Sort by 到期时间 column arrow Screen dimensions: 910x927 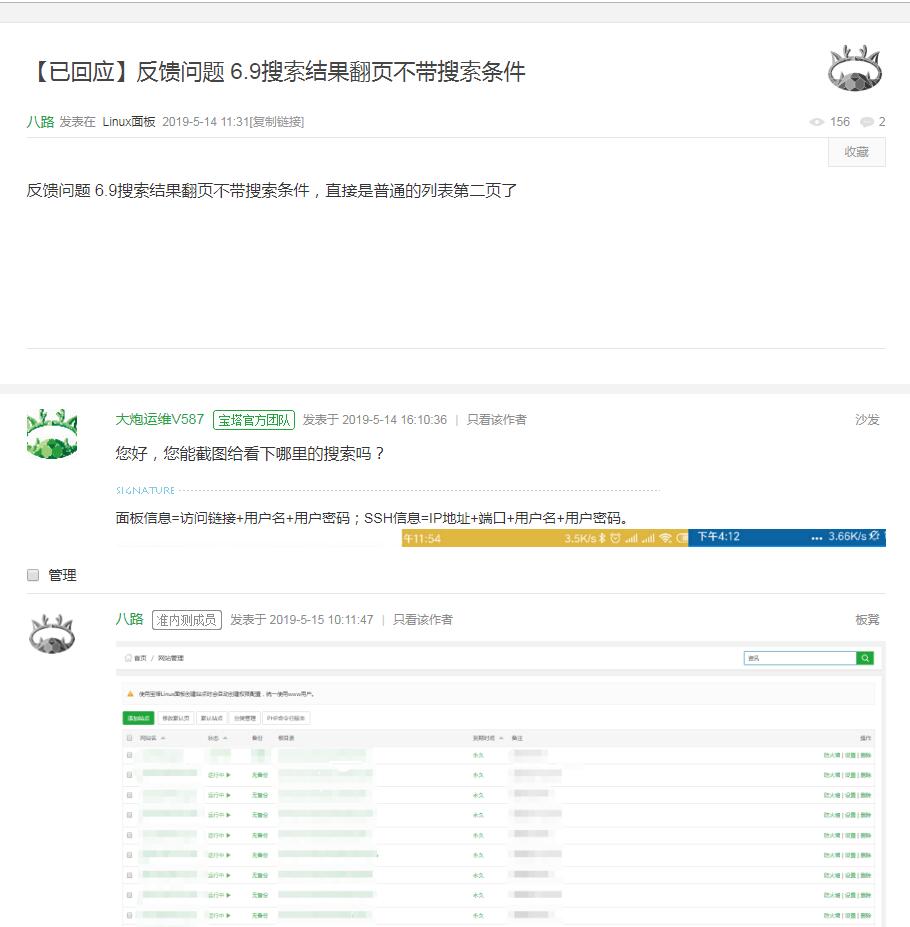tap(501, 738)
